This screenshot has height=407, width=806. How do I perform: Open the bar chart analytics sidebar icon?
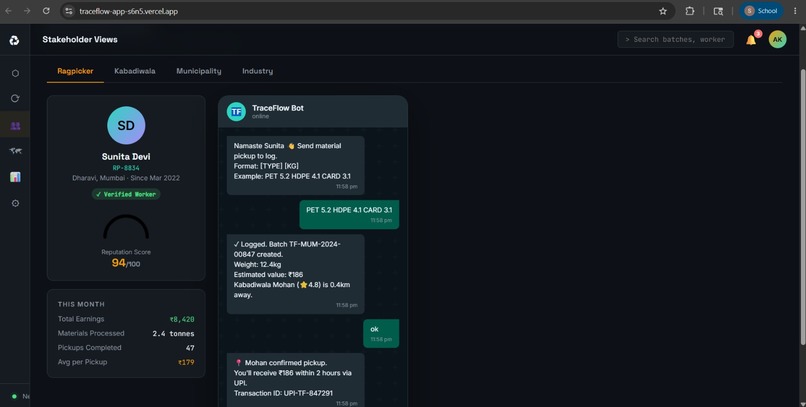[15, 177]
